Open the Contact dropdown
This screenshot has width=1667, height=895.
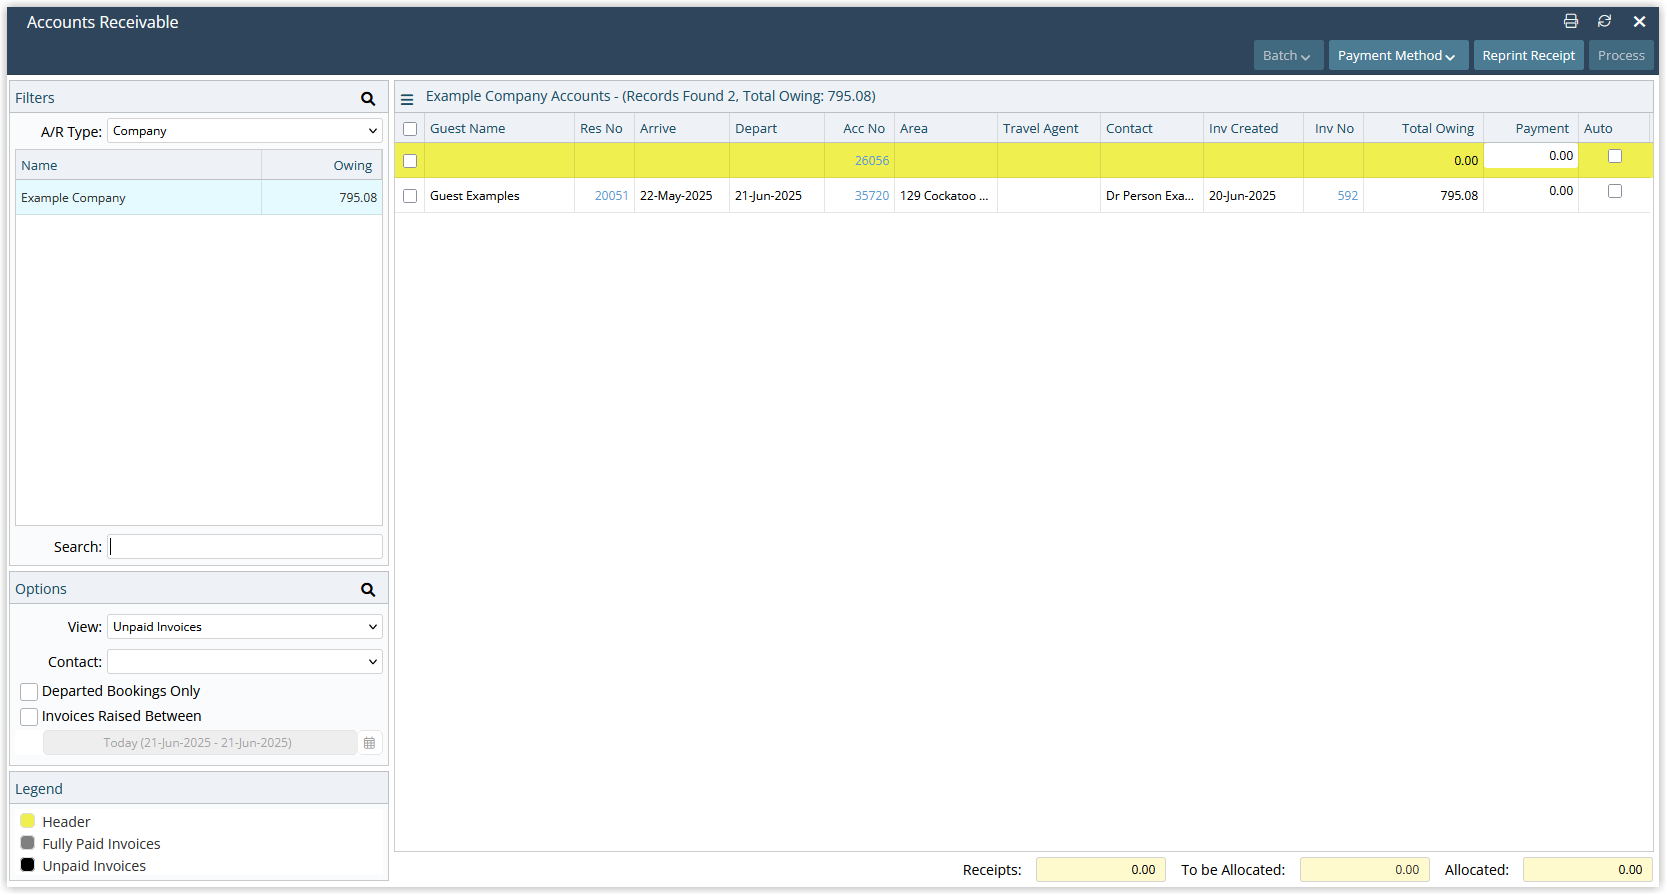point(245,662)
